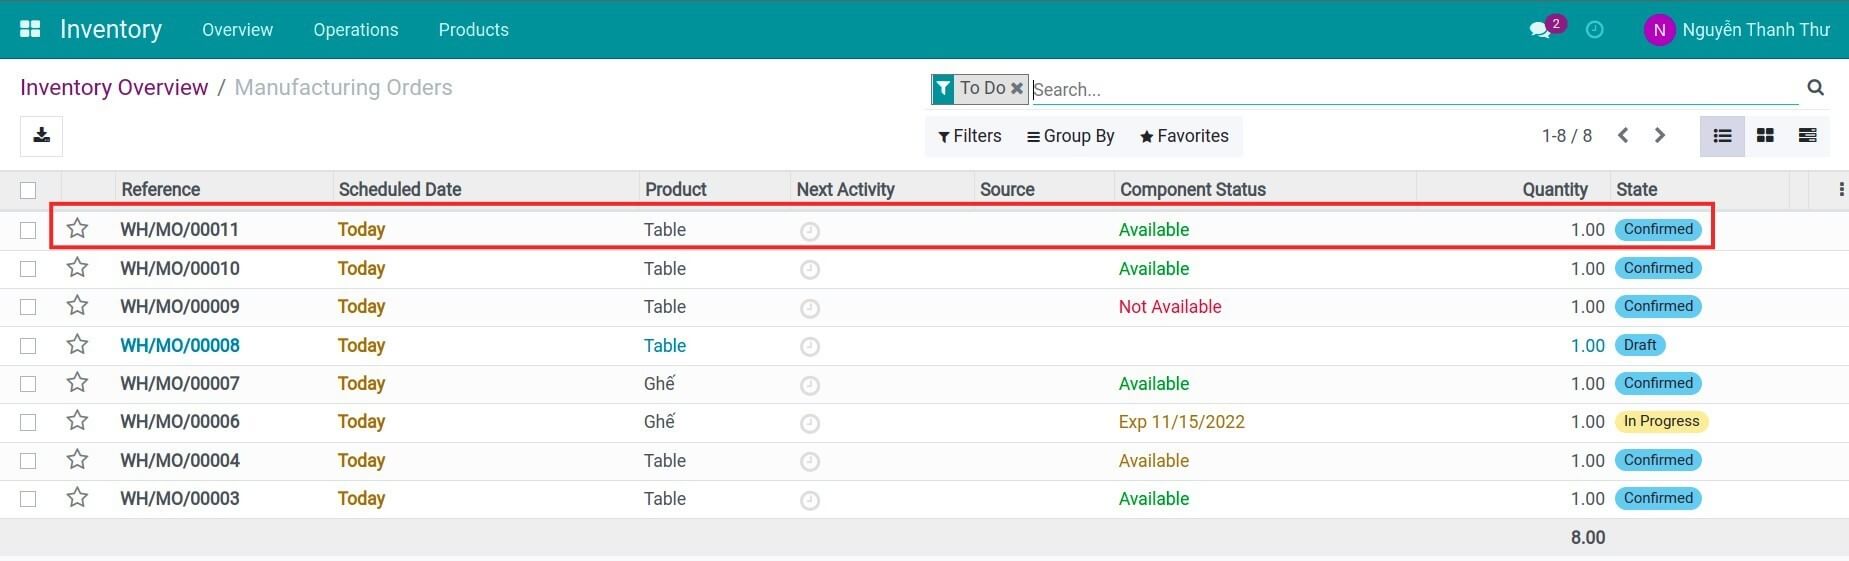Tick the select-all header checkbox
Screen dimensions: 1849x561
click(28, 190)
